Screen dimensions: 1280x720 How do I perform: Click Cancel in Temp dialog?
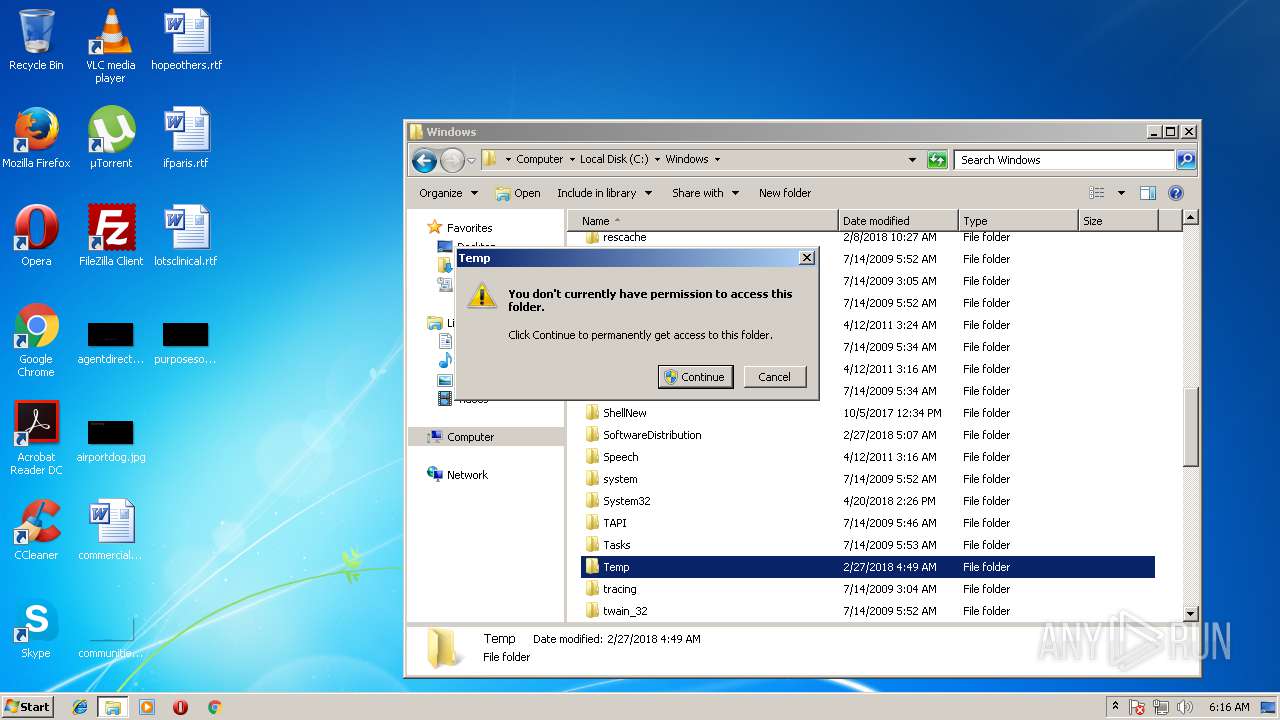[774, 377]
